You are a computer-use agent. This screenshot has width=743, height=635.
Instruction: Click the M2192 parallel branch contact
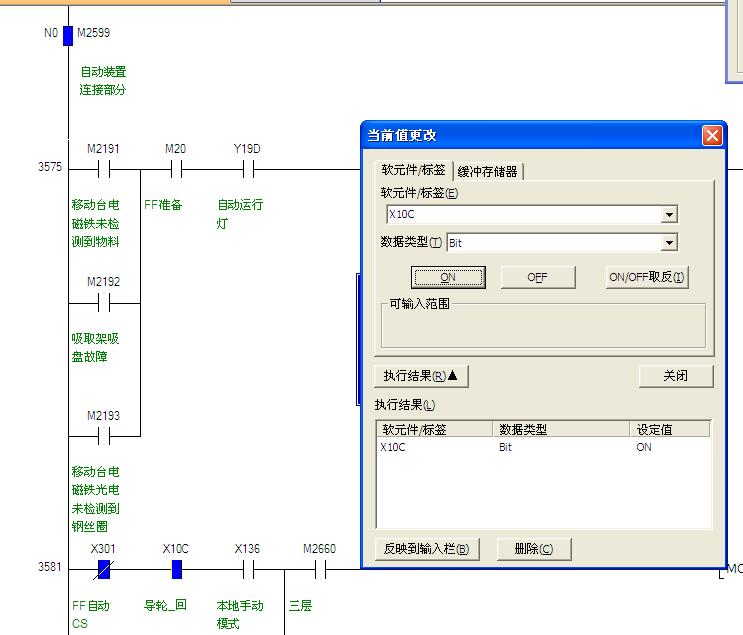(x=103, y=302)
